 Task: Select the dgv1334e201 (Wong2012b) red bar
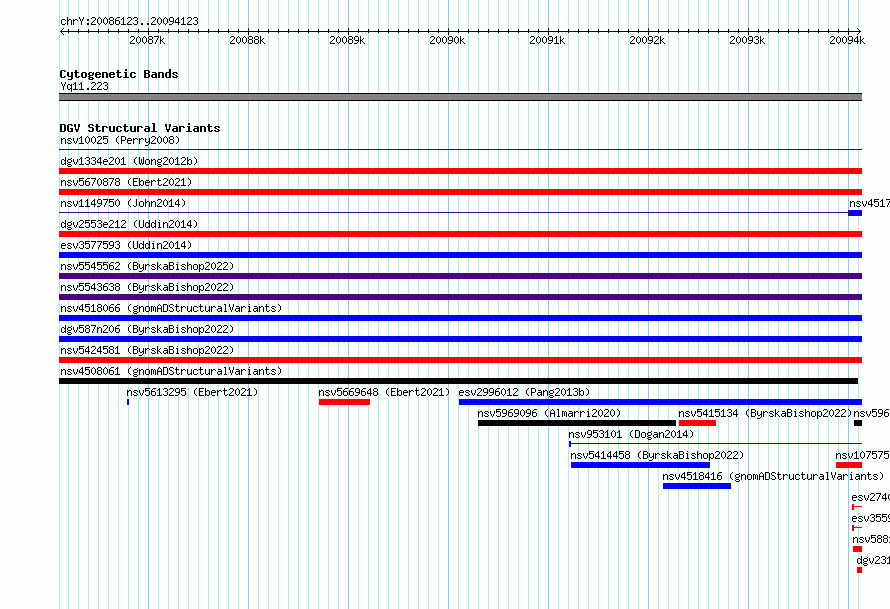point(460,171)
